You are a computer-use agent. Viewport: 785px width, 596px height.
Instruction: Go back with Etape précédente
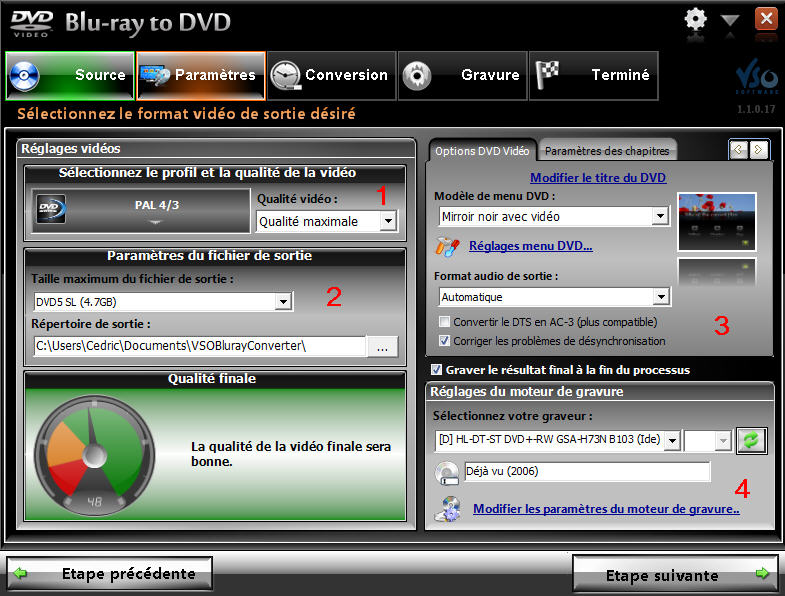(x=110, y=573)
